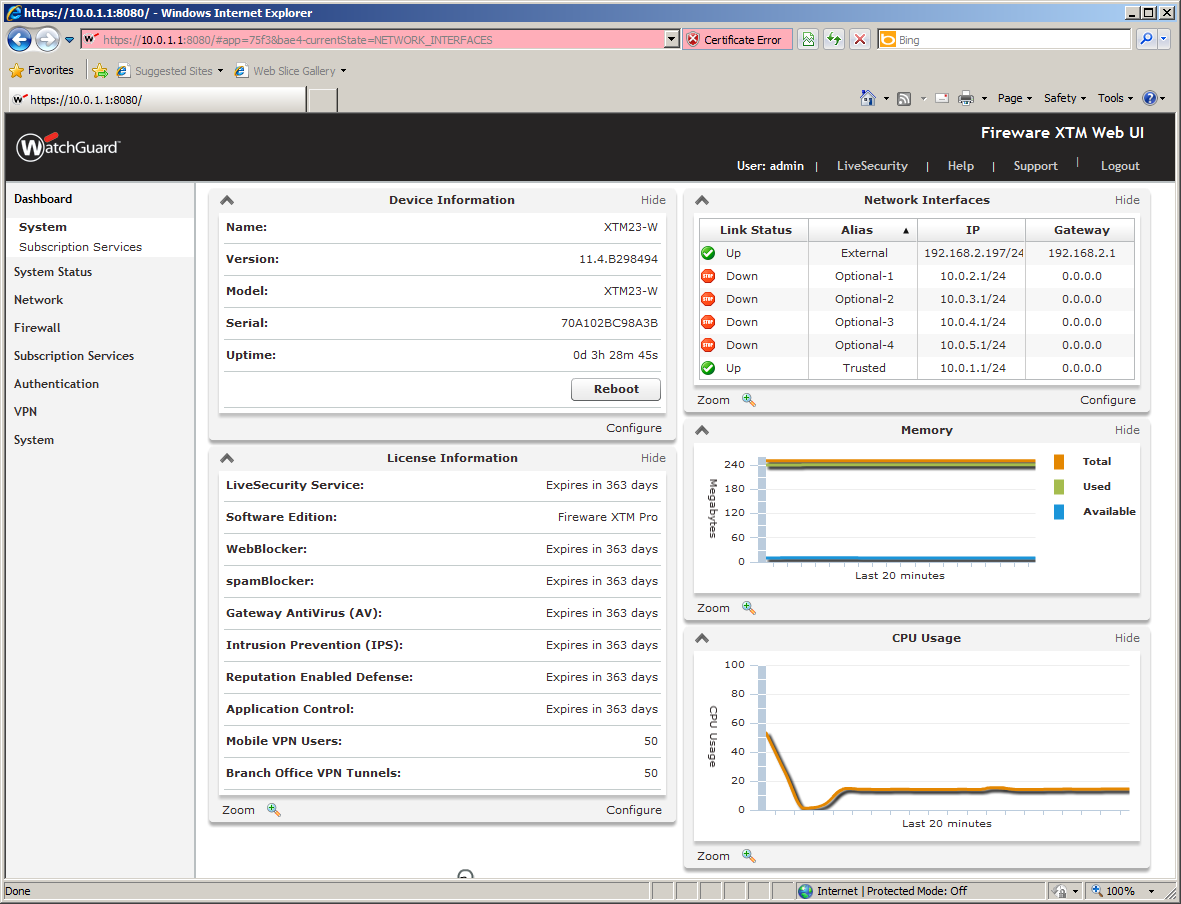The width and height of the screenshot is (1181, 904).
Task: Open the search provider dropdown arrow
Action: tap(1165, 39)
